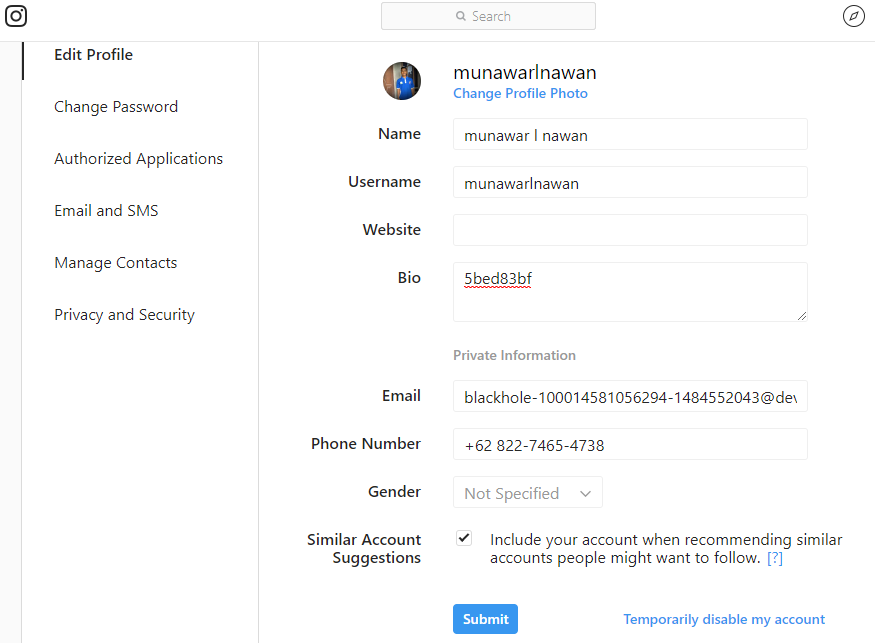Click the profile photo thumbnail
Image resolution: width=875 pixels, height=643 pixels.
click(402, 81)
